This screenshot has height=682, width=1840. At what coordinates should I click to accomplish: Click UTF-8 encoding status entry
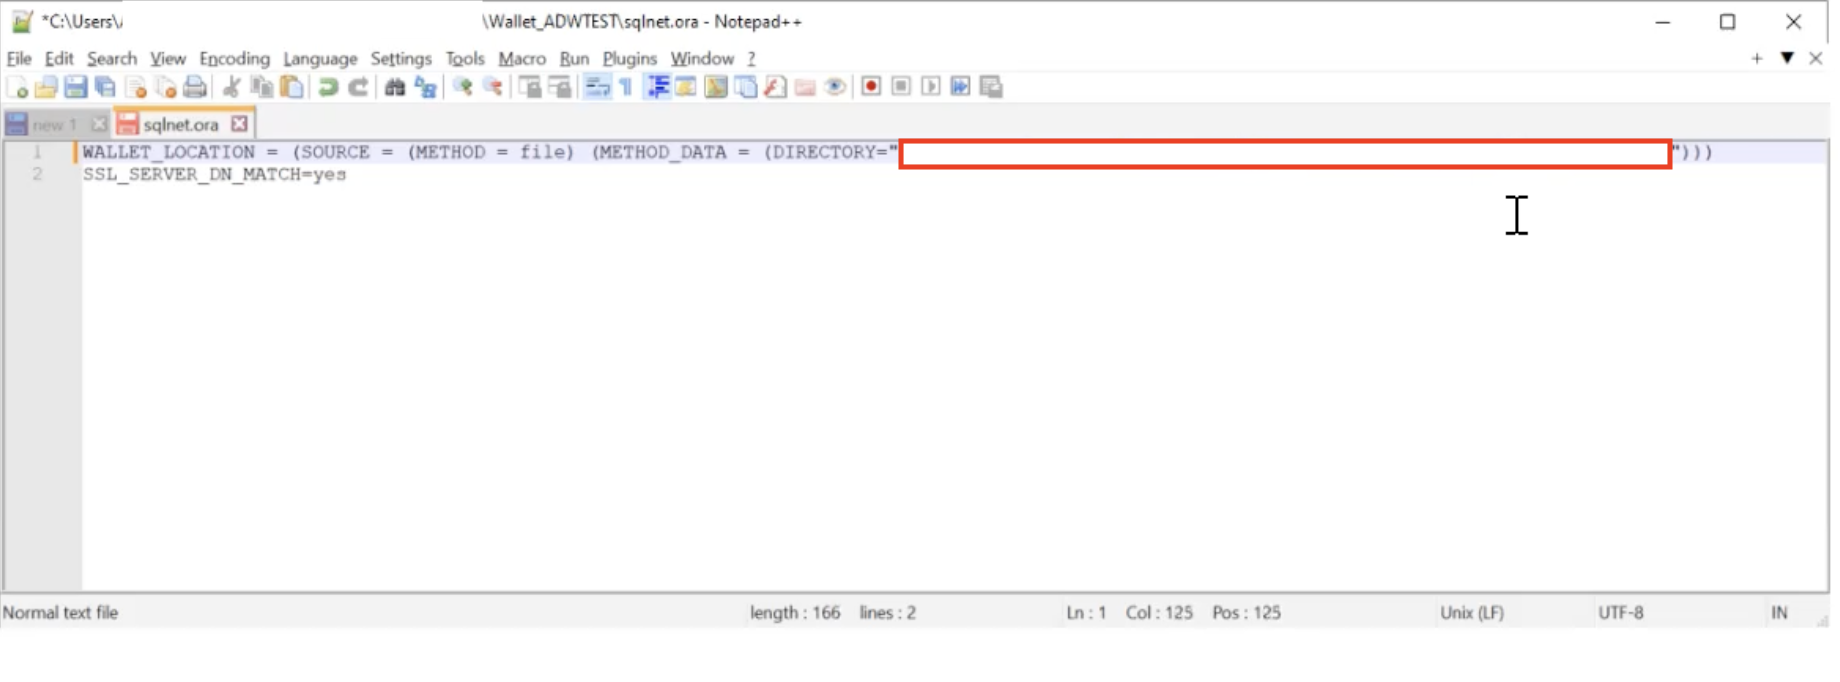1621,612
